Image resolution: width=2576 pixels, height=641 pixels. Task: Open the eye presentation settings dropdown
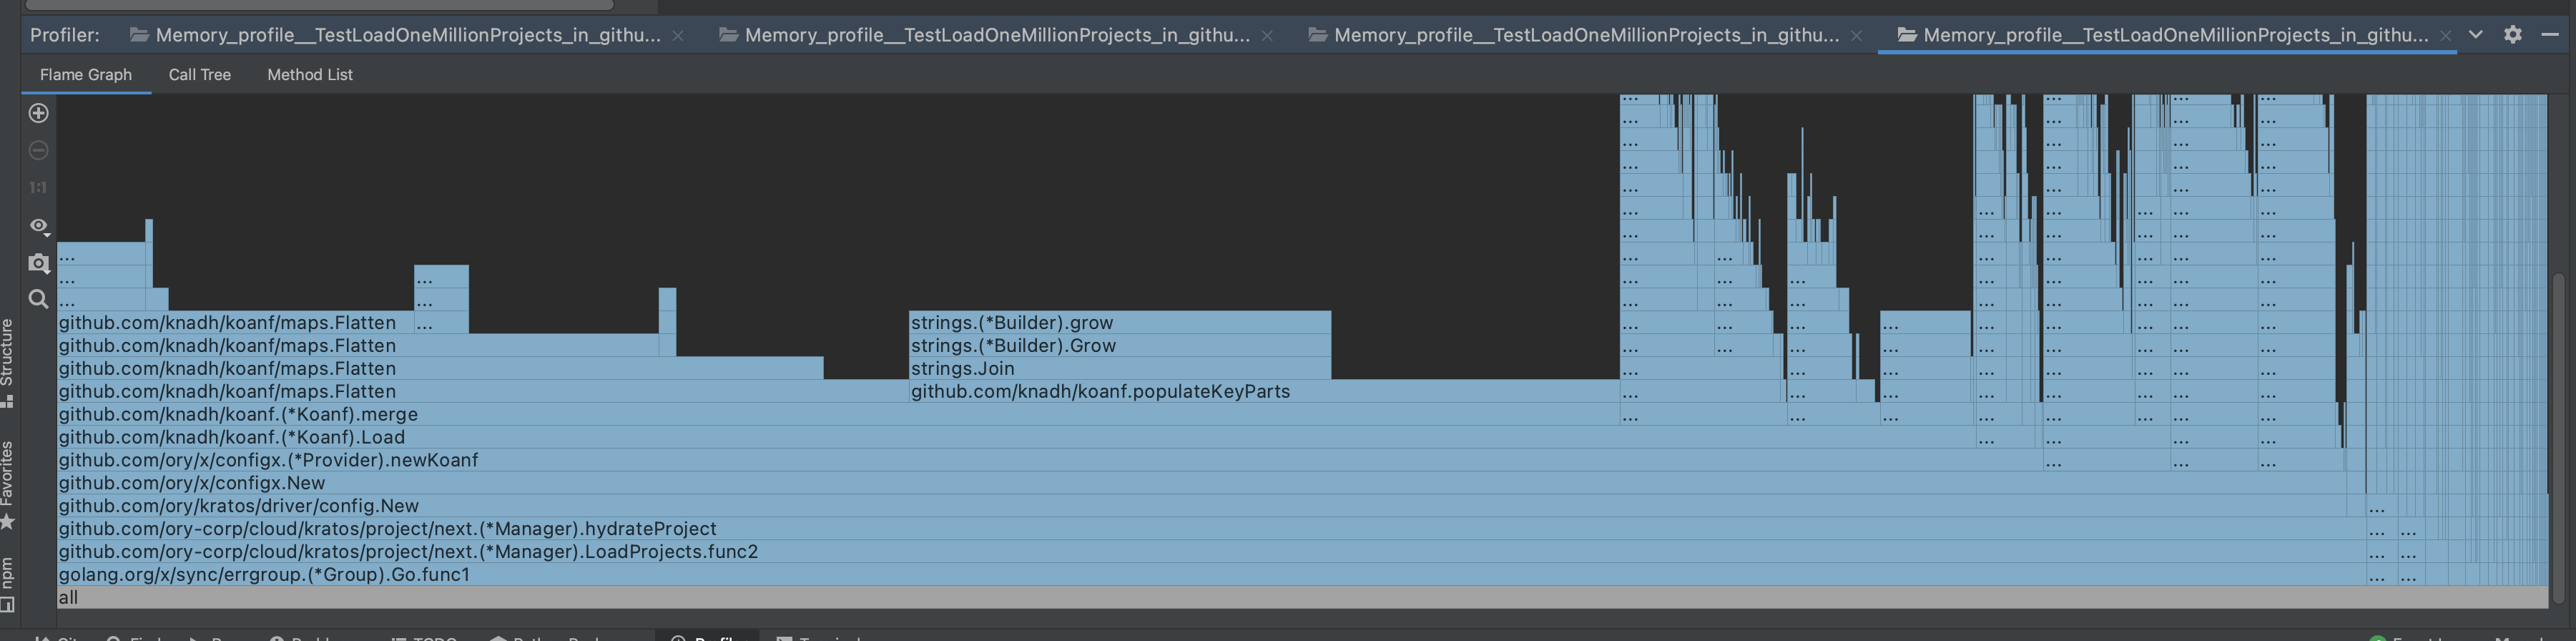pyautogui.click(x=39, y=225)
